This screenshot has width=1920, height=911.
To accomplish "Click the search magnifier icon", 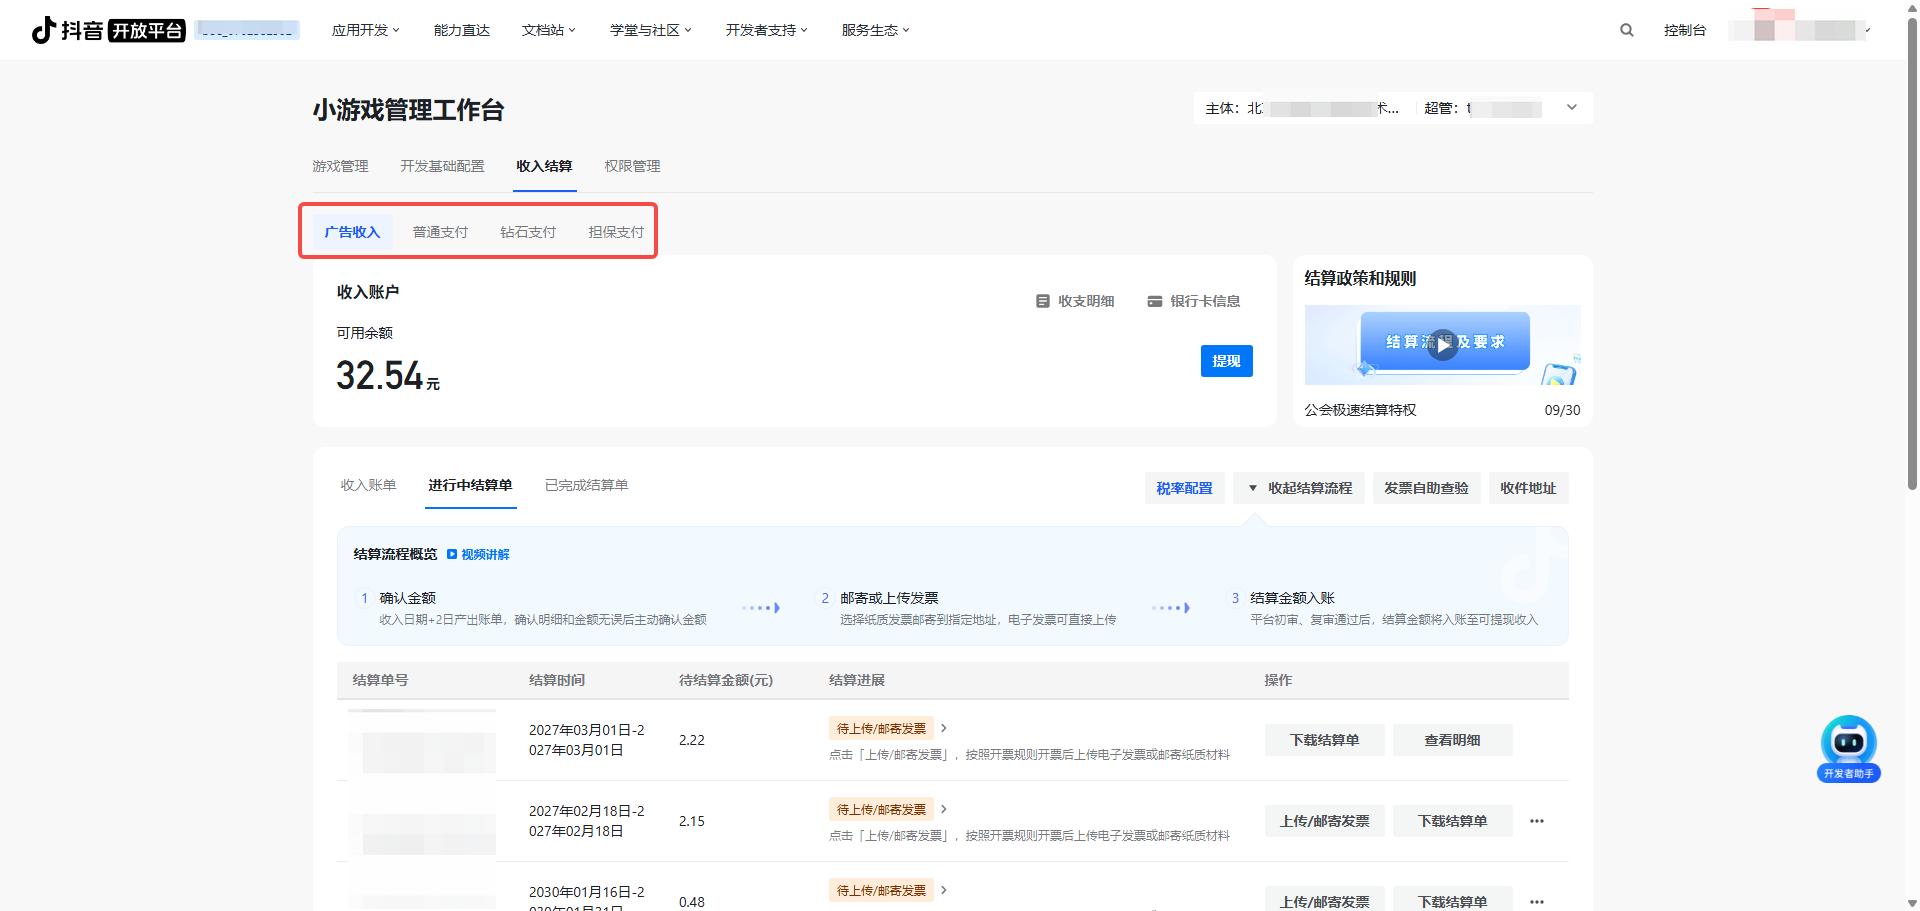I will [1626, 30].
